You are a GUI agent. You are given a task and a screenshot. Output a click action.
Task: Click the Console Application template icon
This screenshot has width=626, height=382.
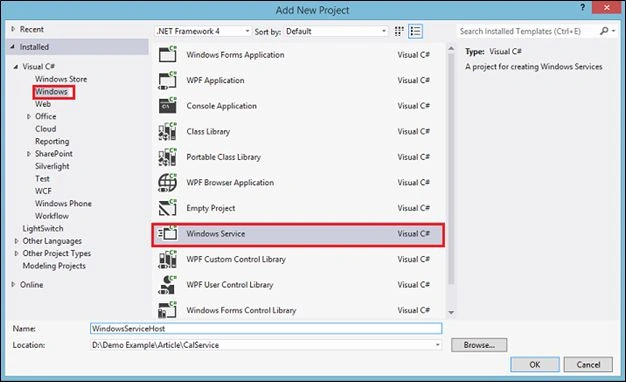[x=168, y=106]
